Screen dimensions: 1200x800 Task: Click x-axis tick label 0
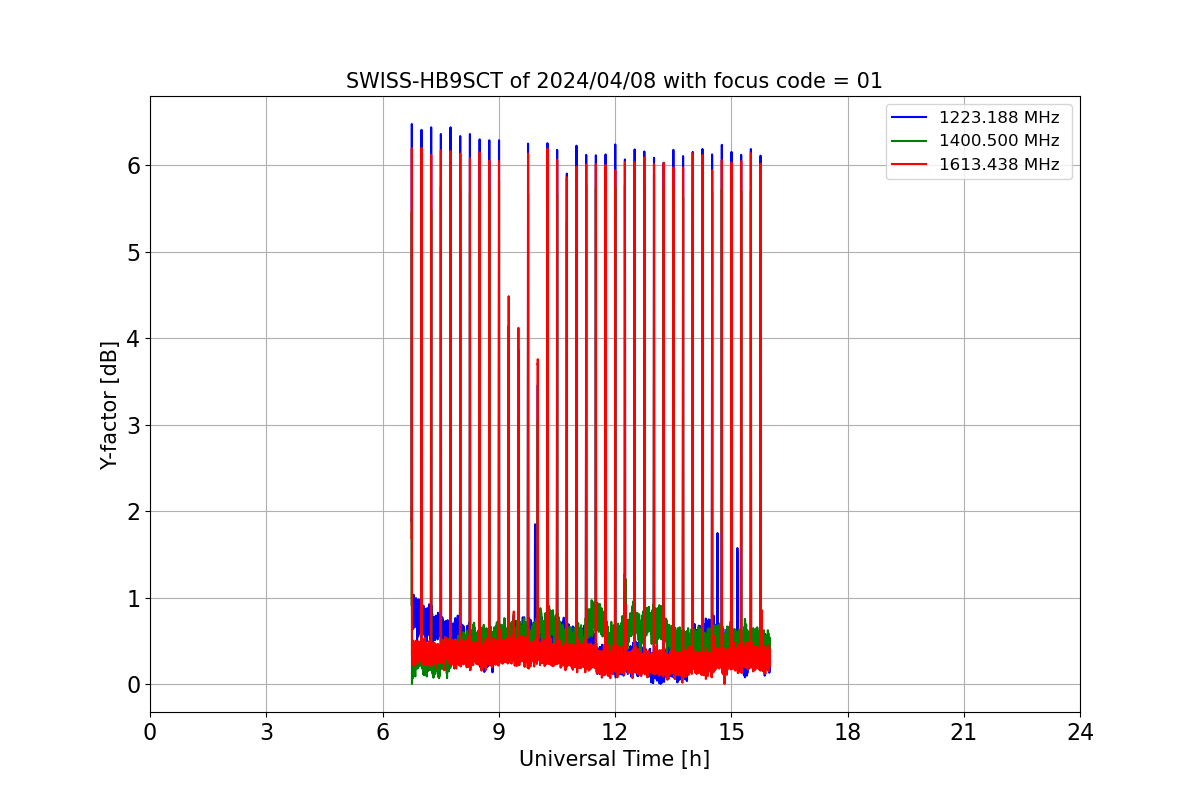[150, 732]
